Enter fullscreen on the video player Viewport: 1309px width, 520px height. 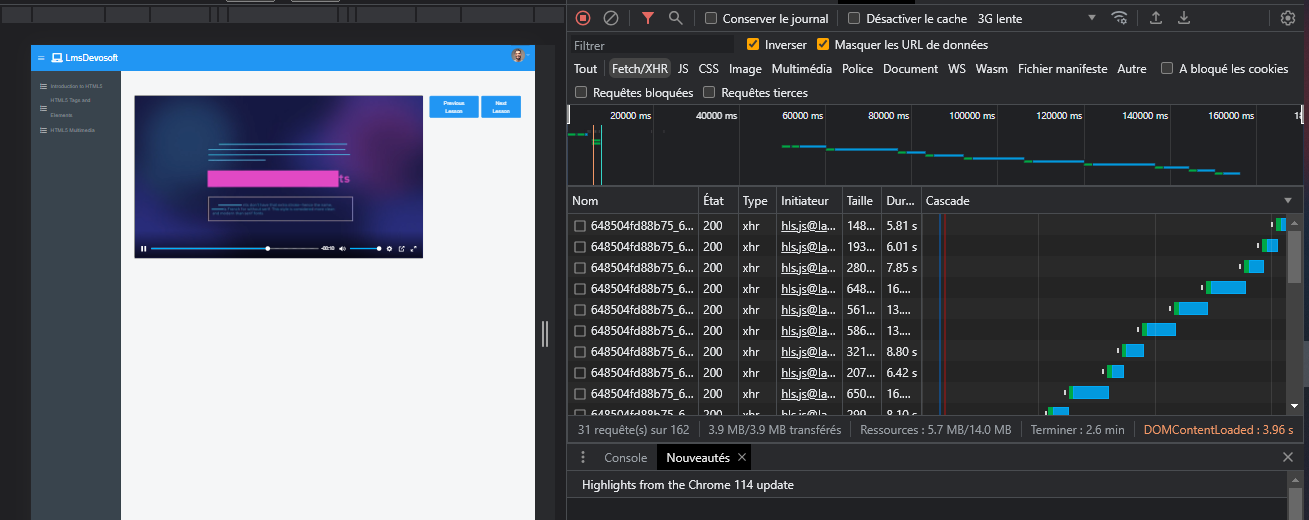click(414, 248)
